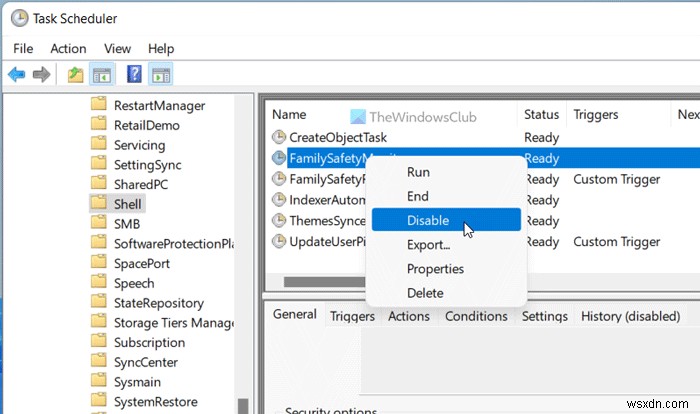Click Custom Trigger in UpdateUserPicture row
Screen dimensions: 700x414
[617, 242]
